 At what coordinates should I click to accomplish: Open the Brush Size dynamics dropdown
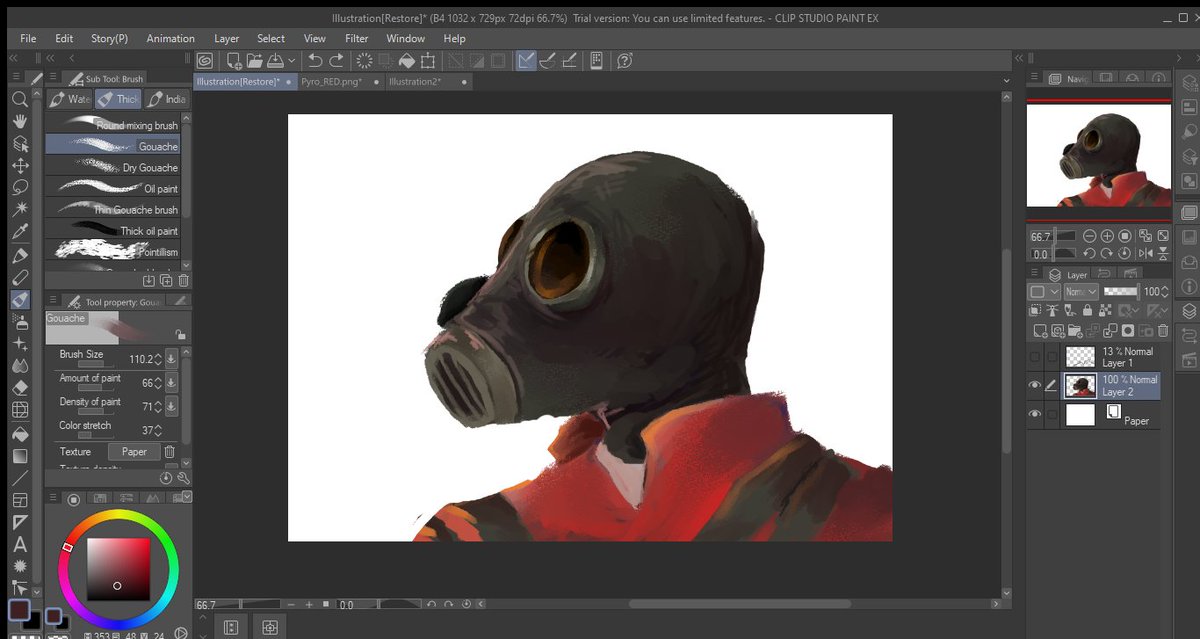[x=171, y=358]
